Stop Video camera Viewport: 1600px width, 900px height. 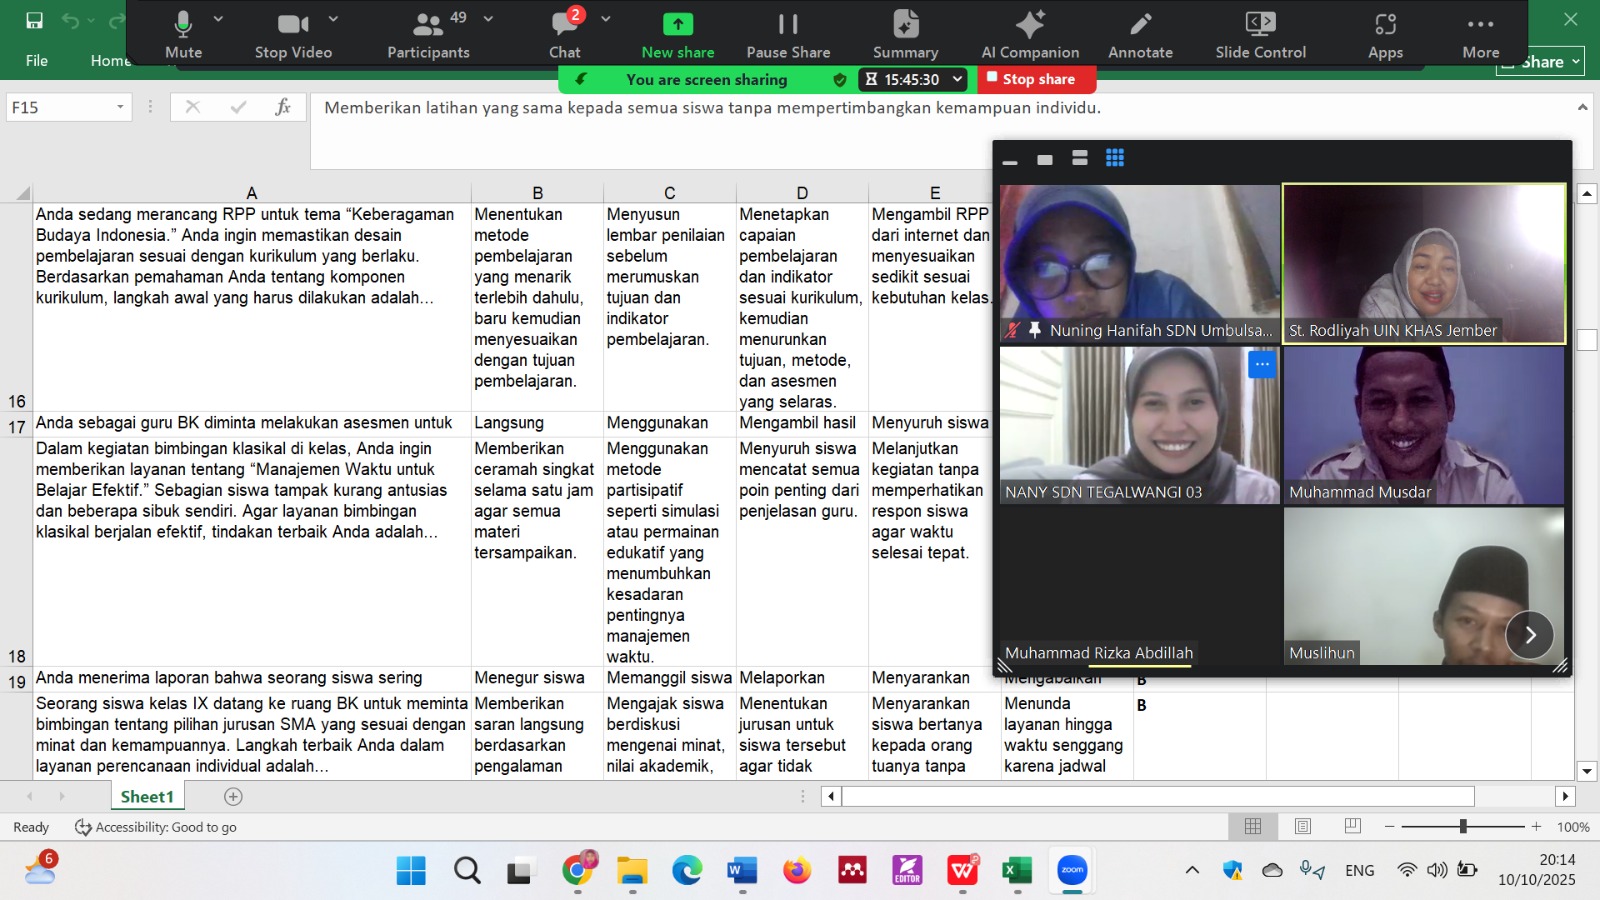click(x=293, y=33)
